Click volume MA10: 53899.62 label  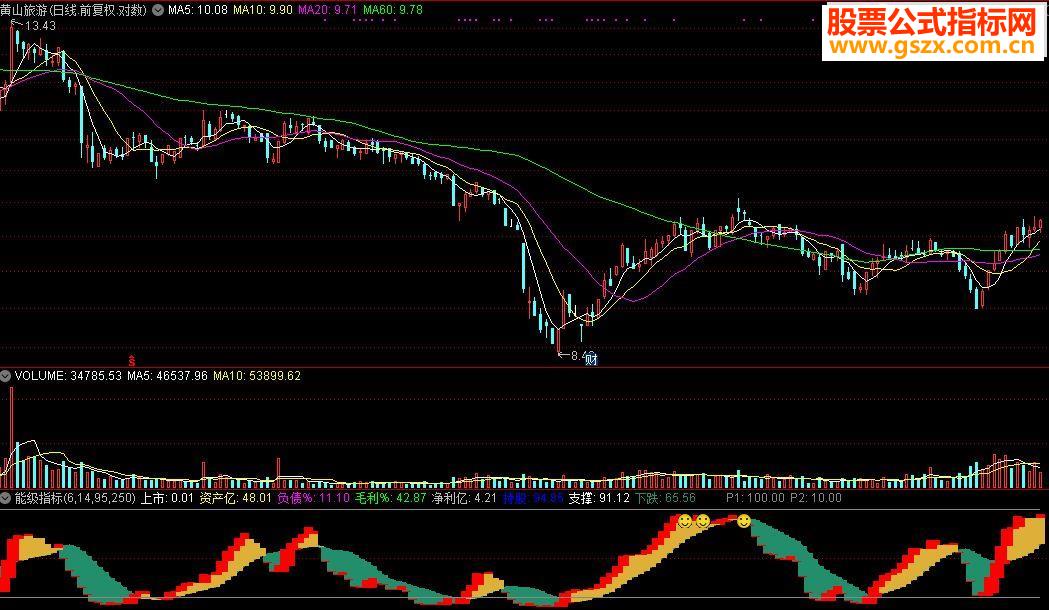257,376
